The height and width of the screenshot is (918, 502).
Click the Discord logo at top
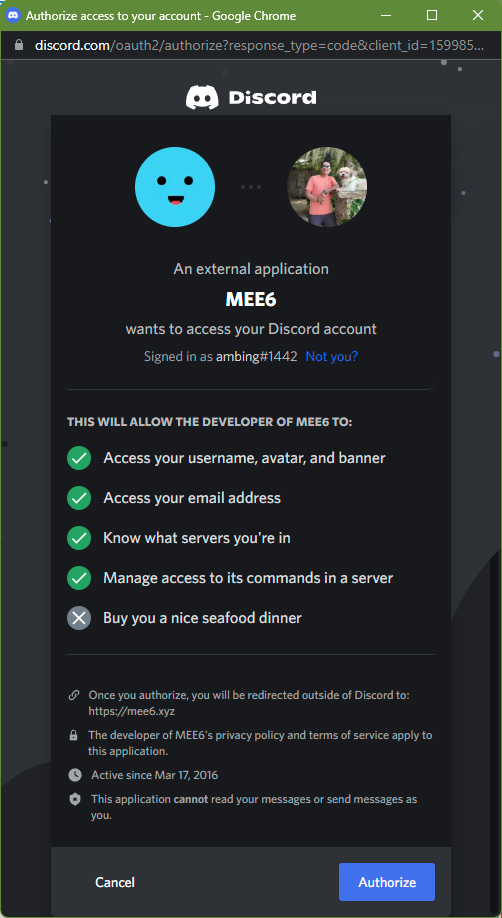click(251, 97)
